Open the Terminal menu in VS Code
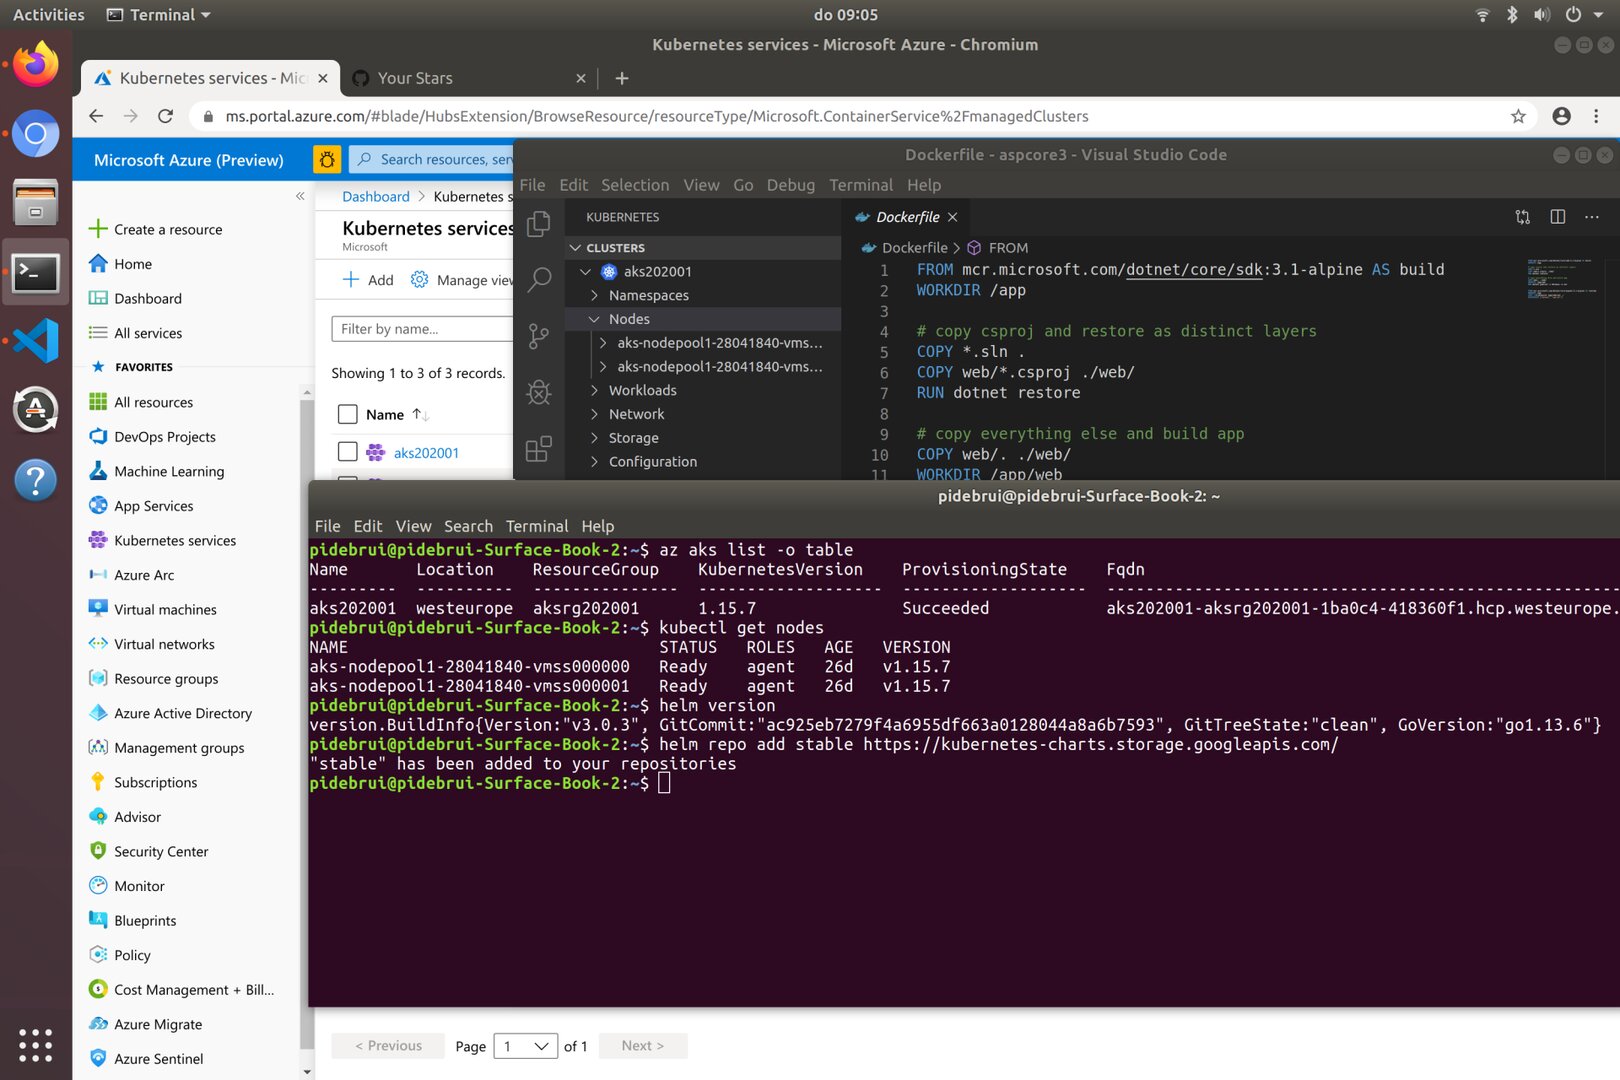Screen dimensions: 1620x1080 click(x=860, y=185)
